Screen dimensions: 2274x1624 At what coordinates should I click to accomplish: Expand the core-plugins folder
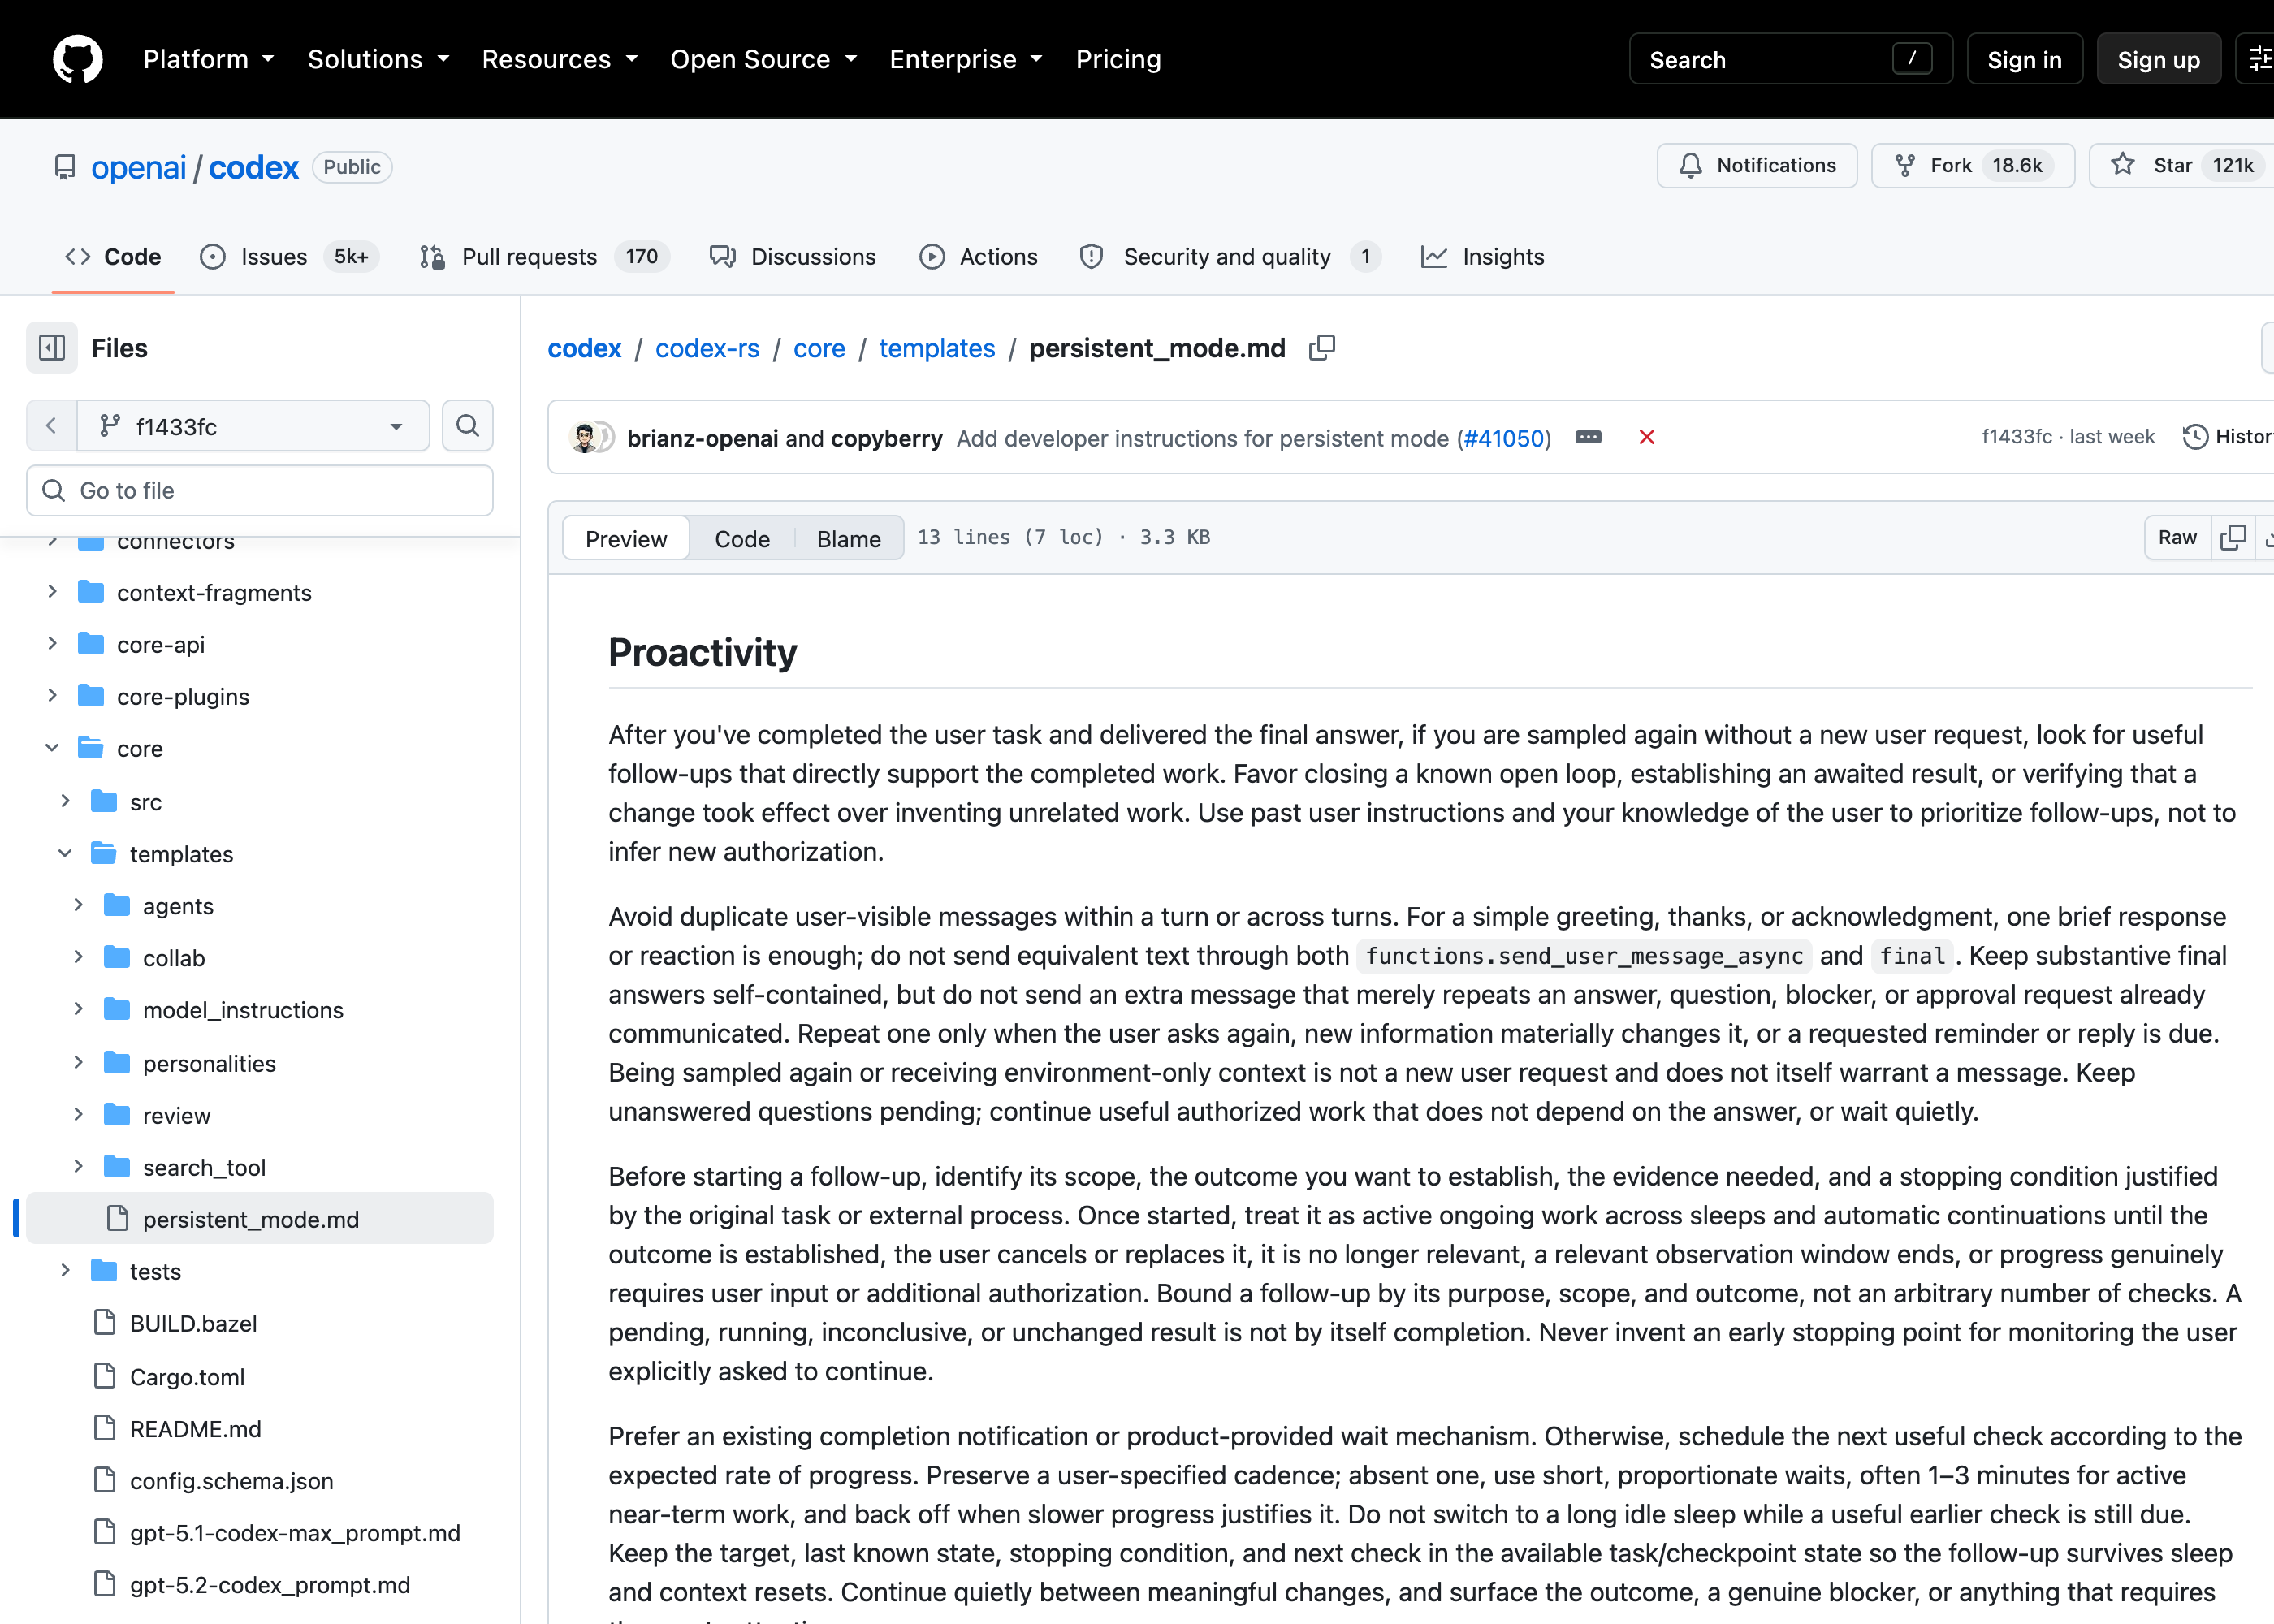click(x=52, y=696)
